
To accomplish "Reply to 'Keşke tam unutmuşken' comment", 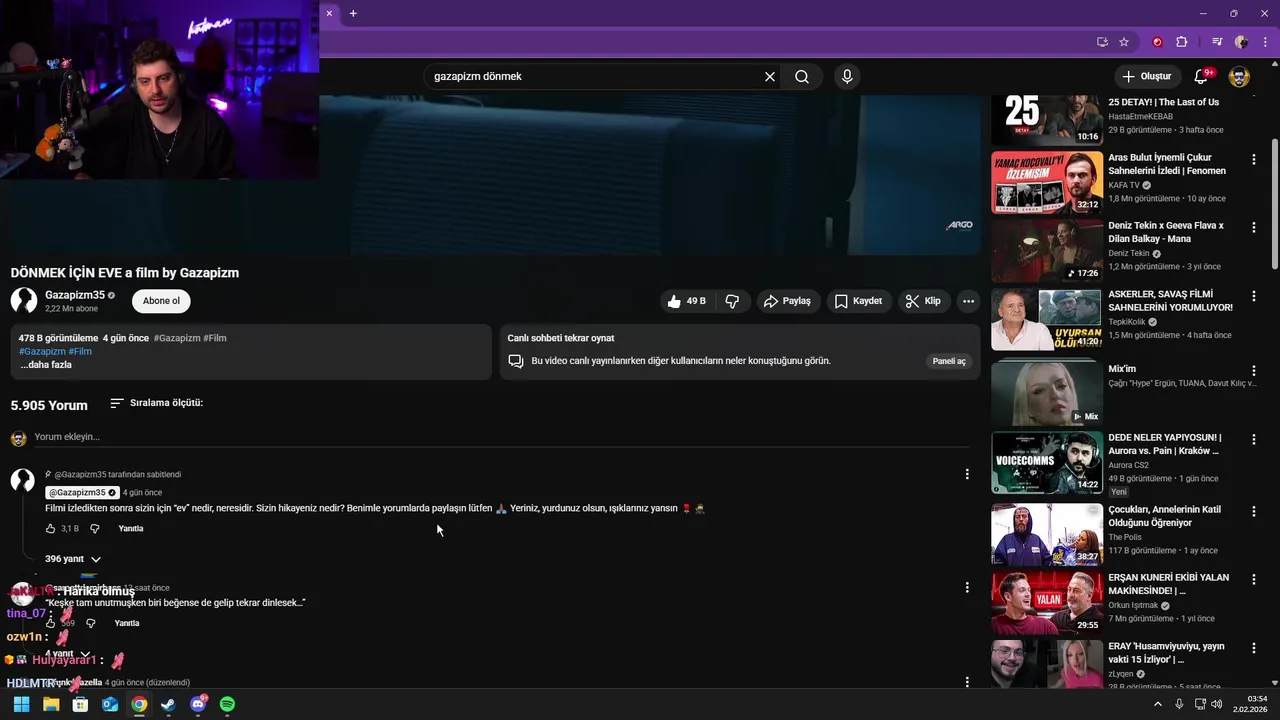I will coord(127,623).
